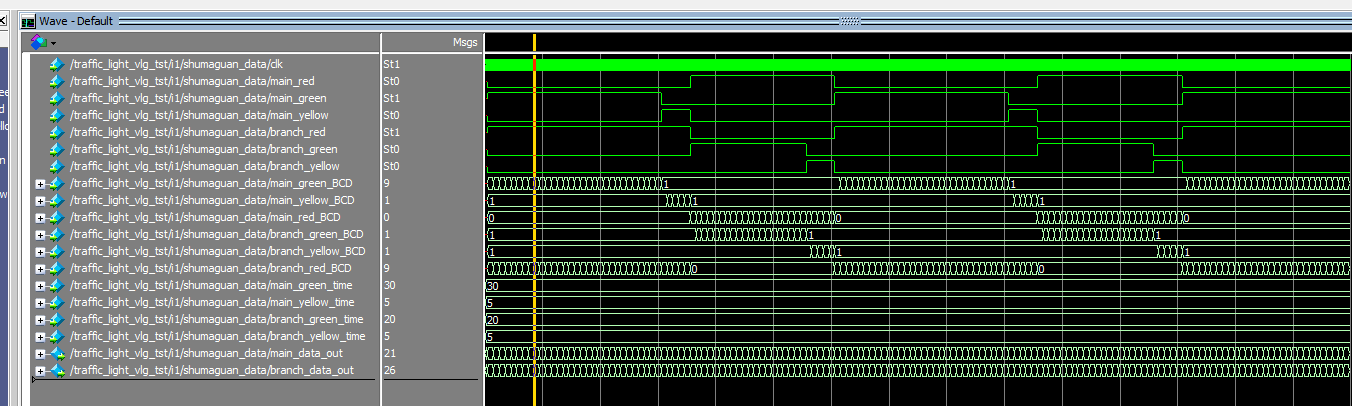The width and height of the screenshot is (1352, 406).
Task: Click the Msgs column header
Action: pos(465,43)
